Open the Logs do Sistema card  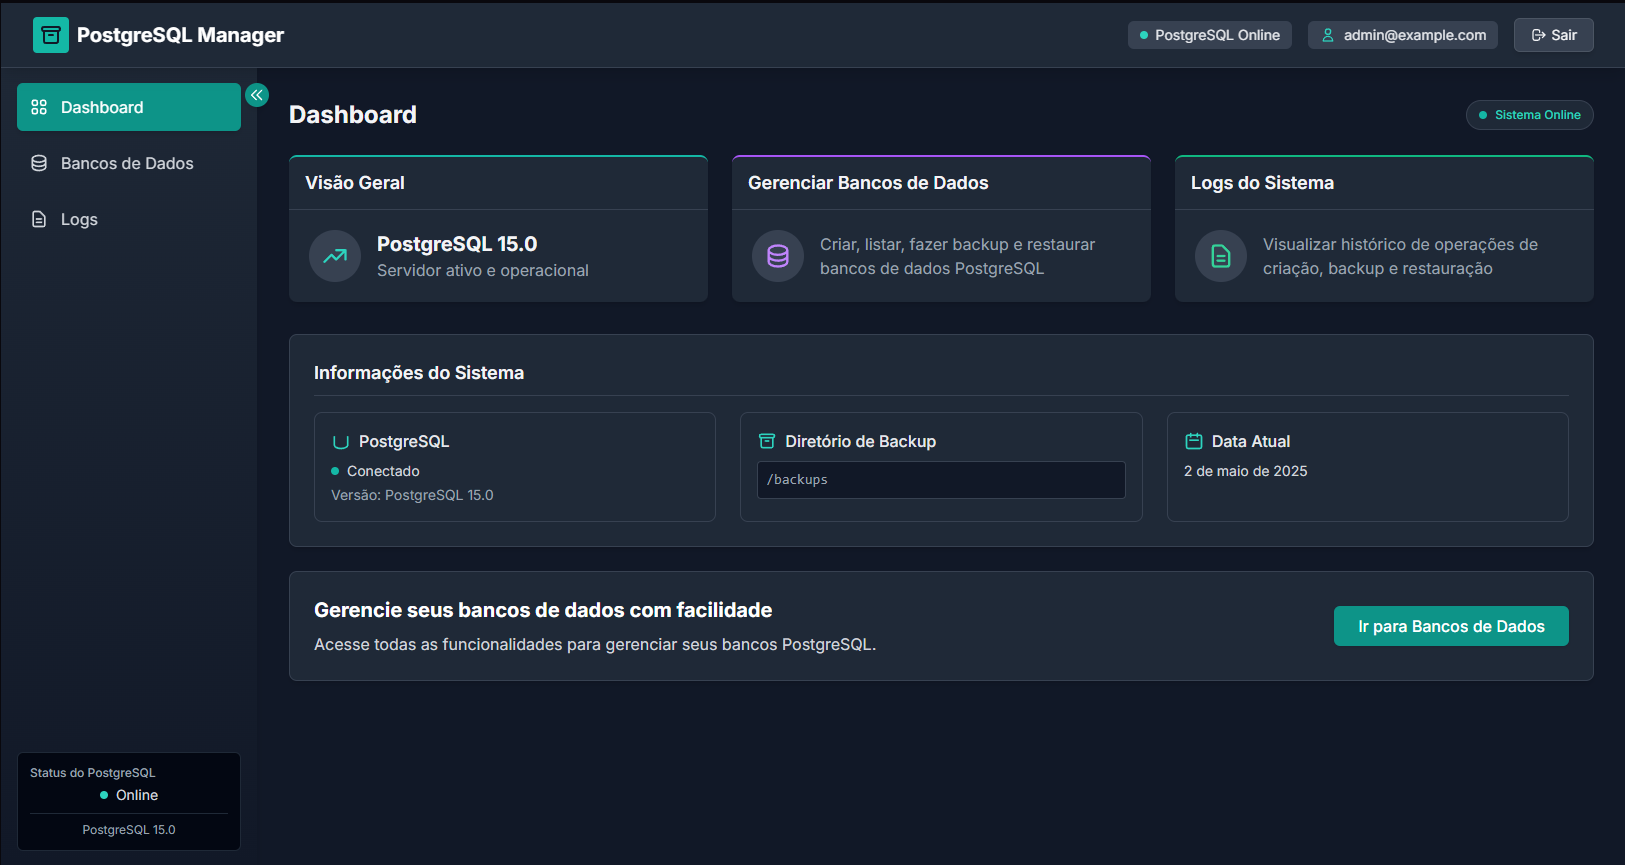point(1384,229)
